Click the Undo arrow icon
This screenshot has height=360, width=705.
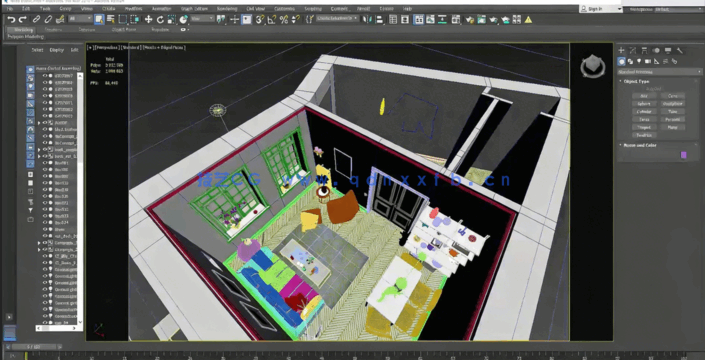point(11,19)
